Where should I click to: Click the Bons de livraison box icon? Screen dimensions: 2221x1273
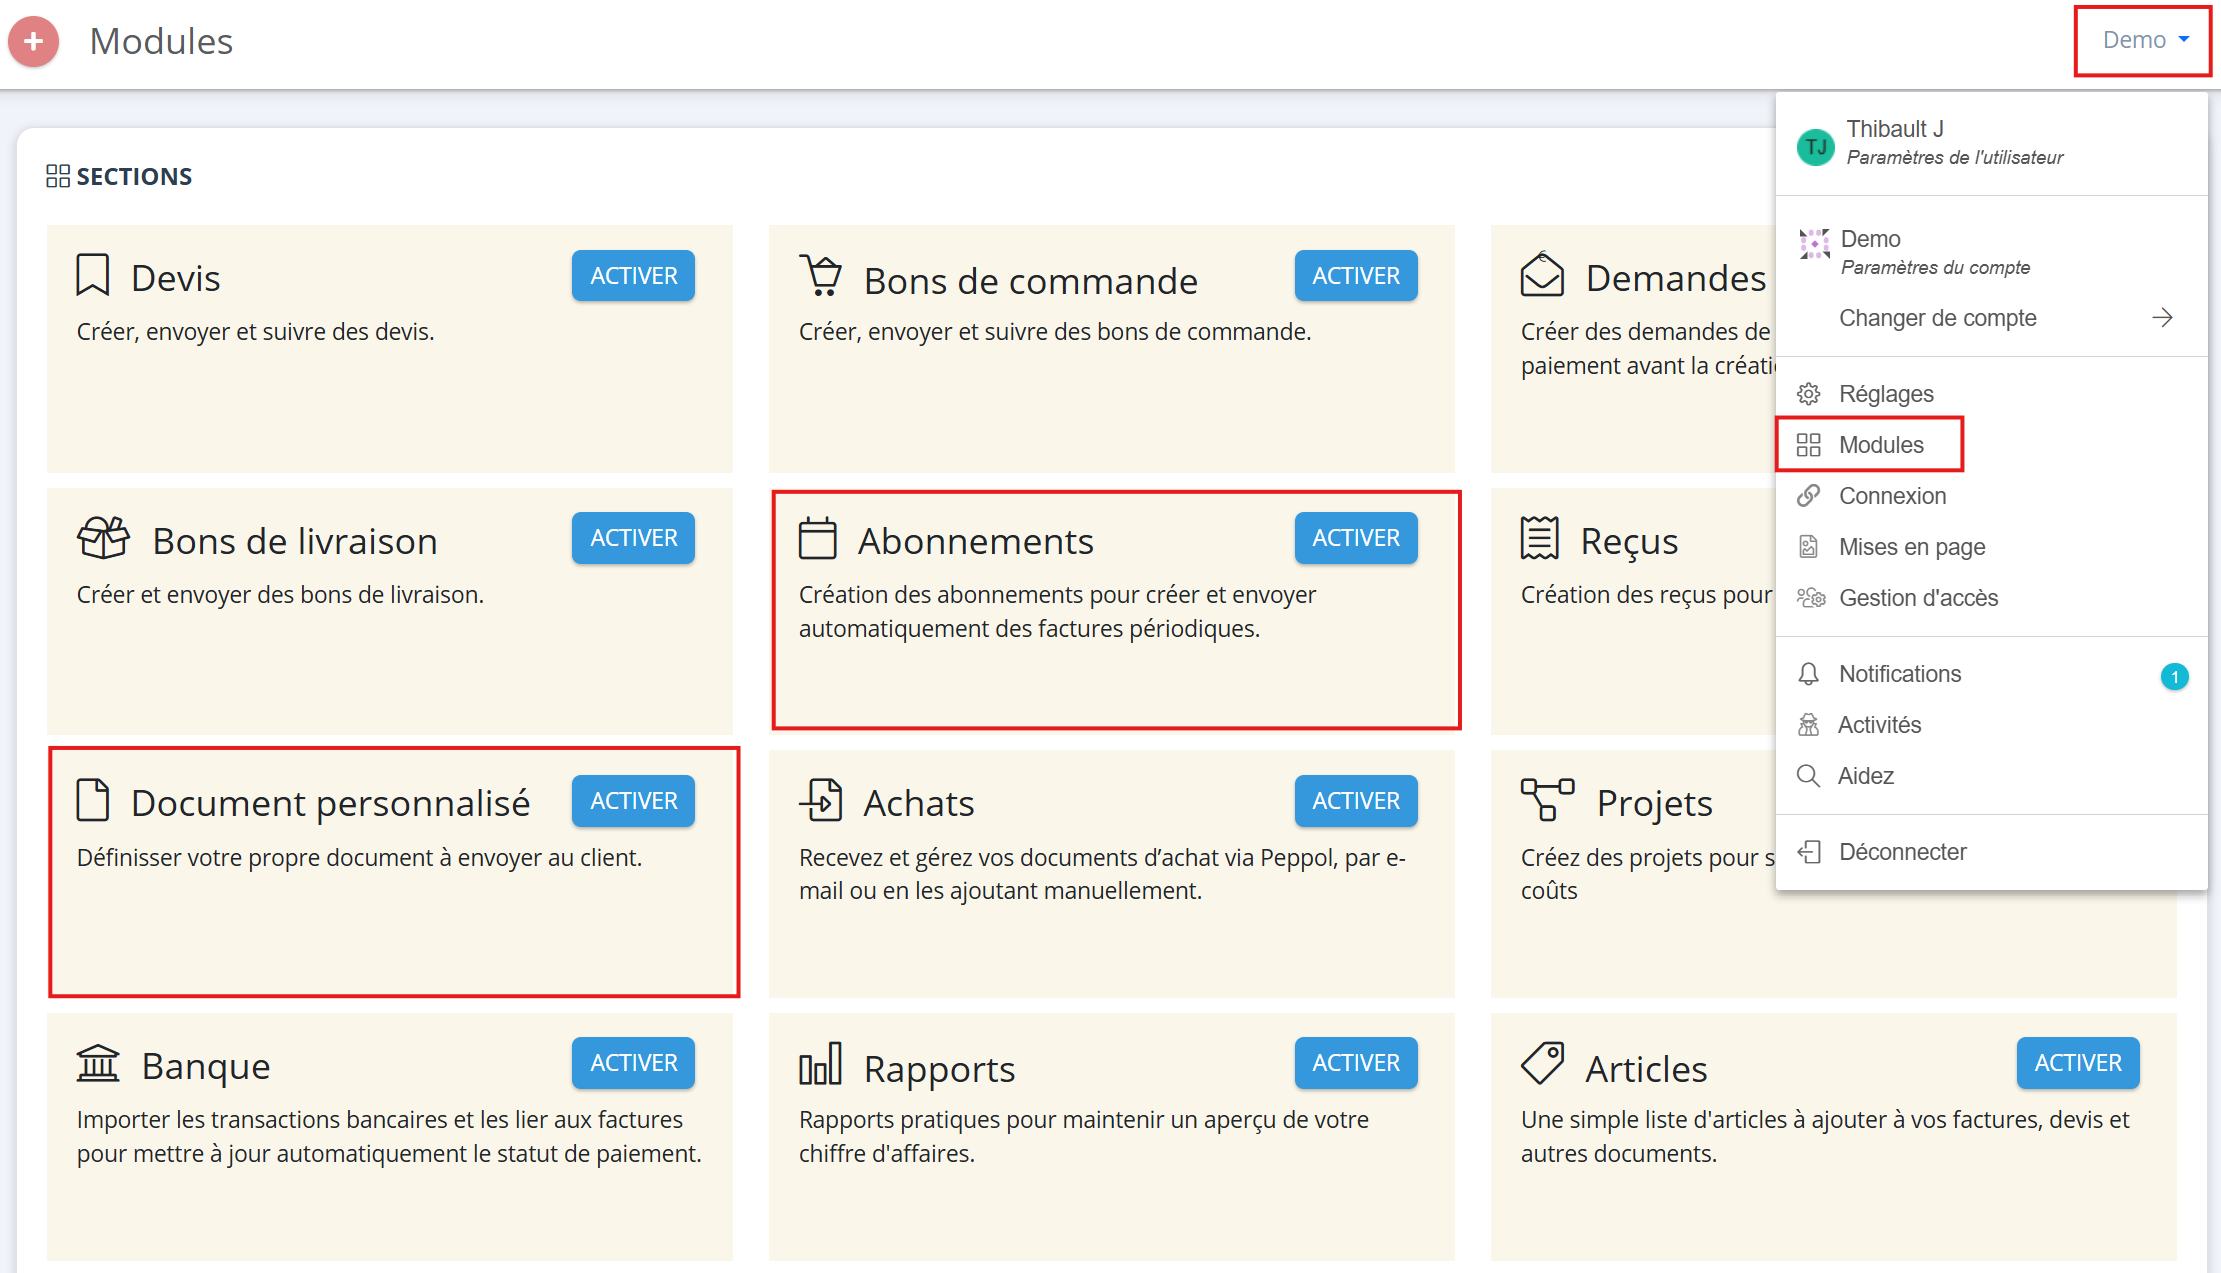pyautogui.click(x=104, y=538)
